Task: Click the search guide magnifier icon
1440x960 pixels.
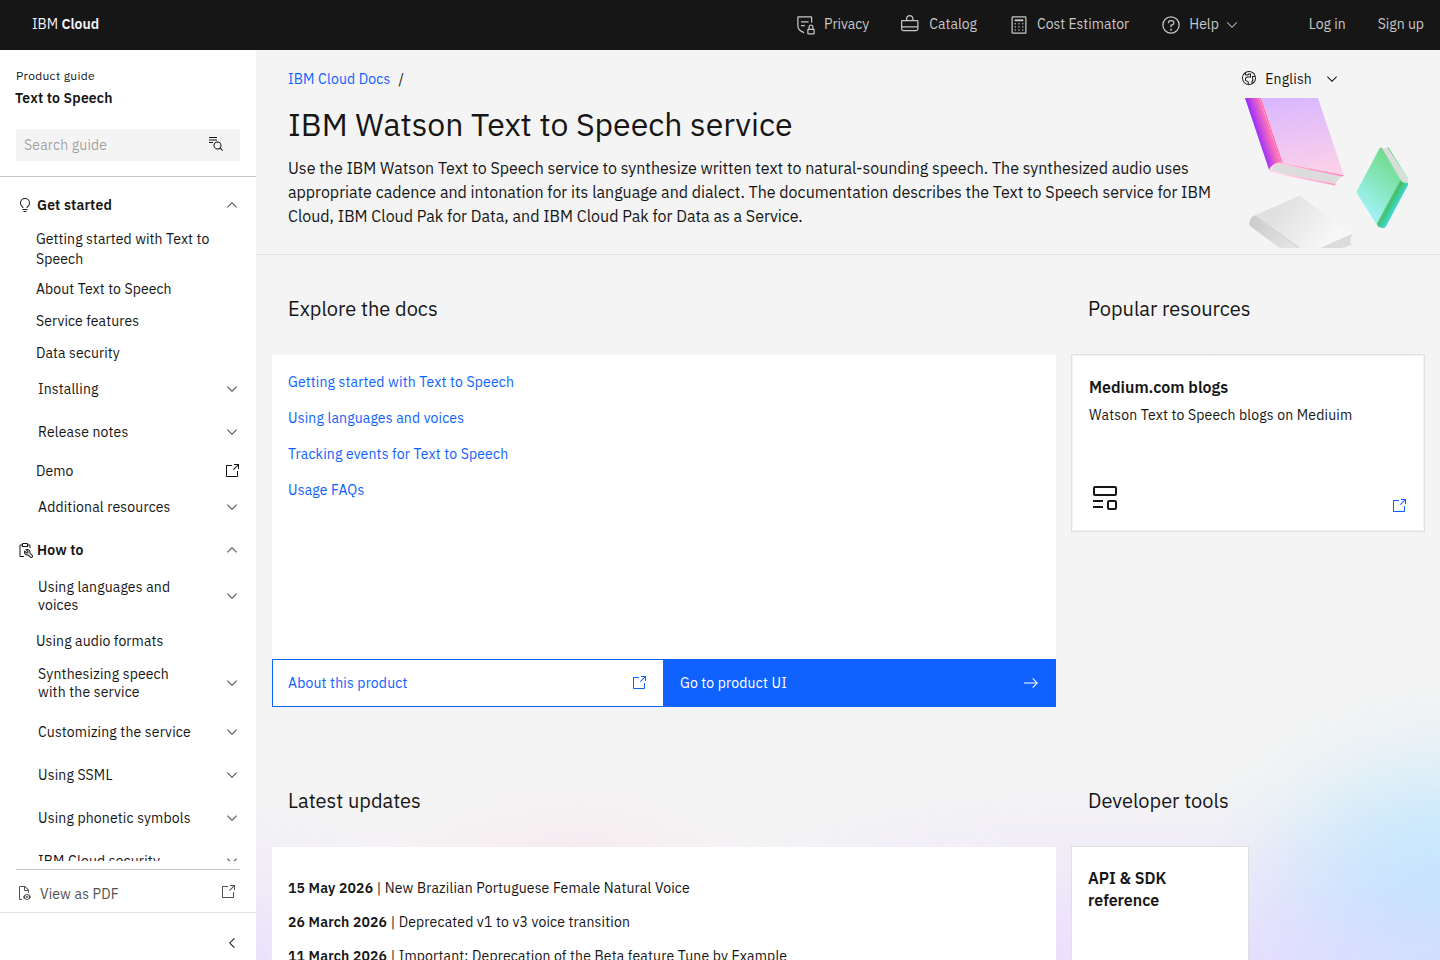Action: (x=215, y=144)
